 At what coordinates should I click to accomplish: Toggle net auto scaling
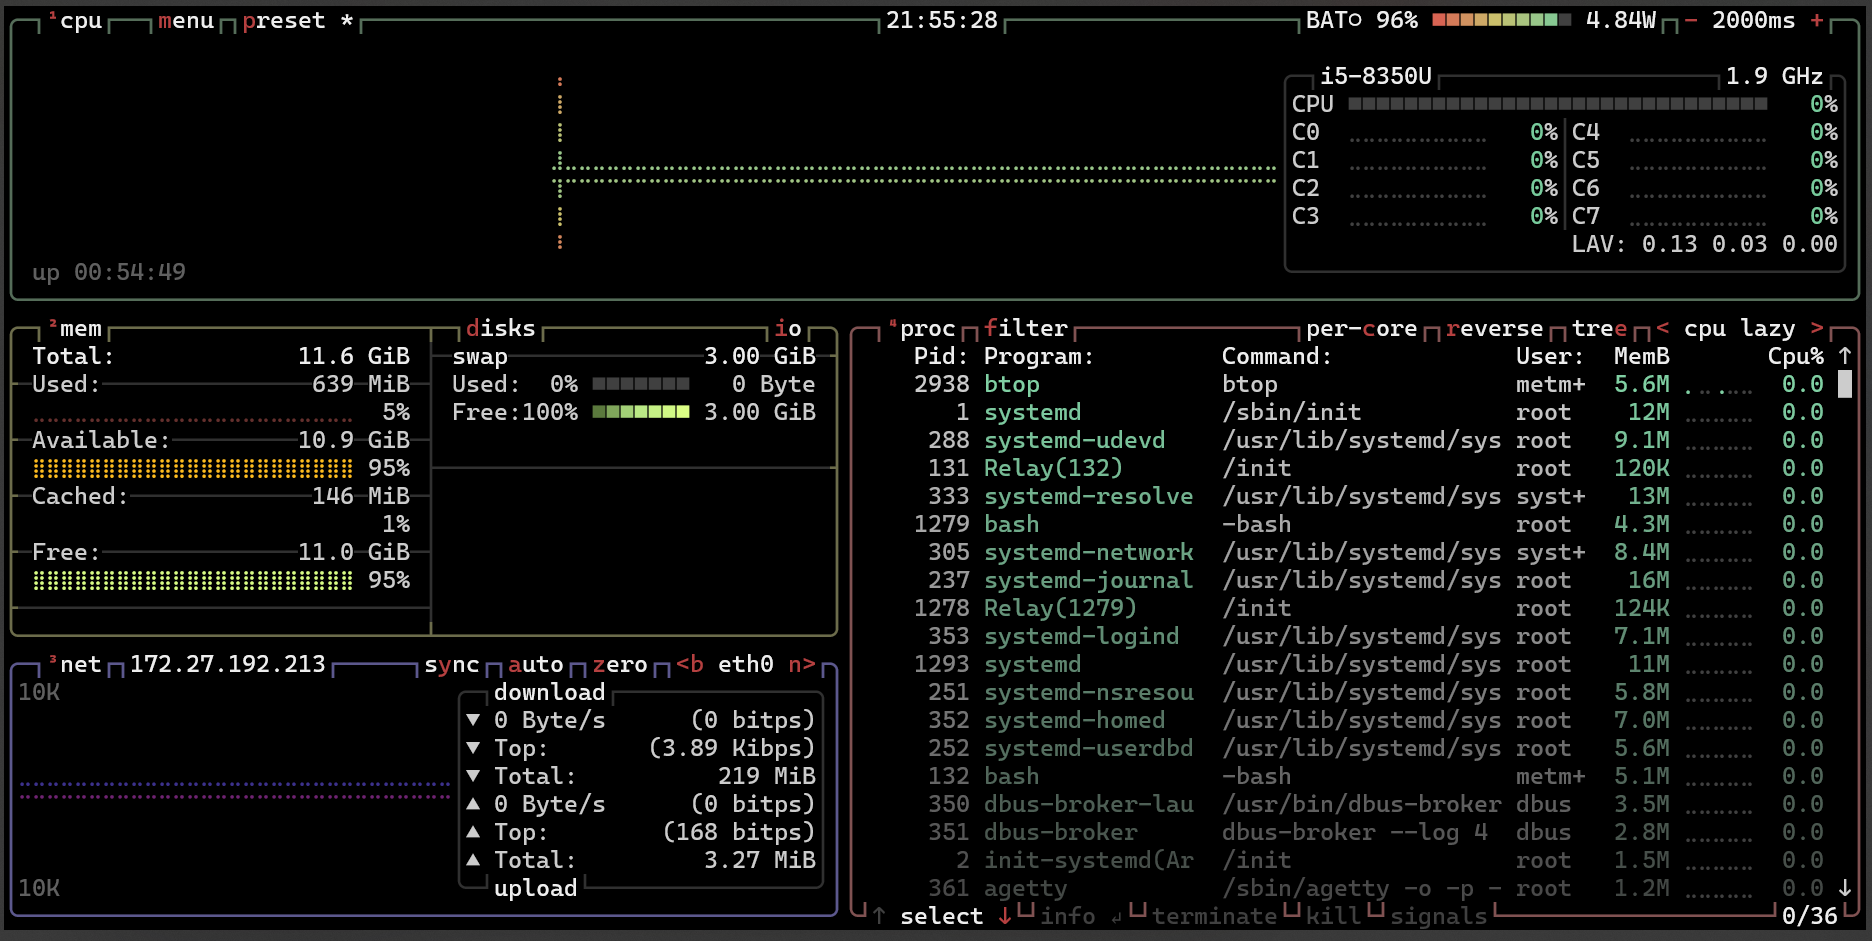pos(536,664)
